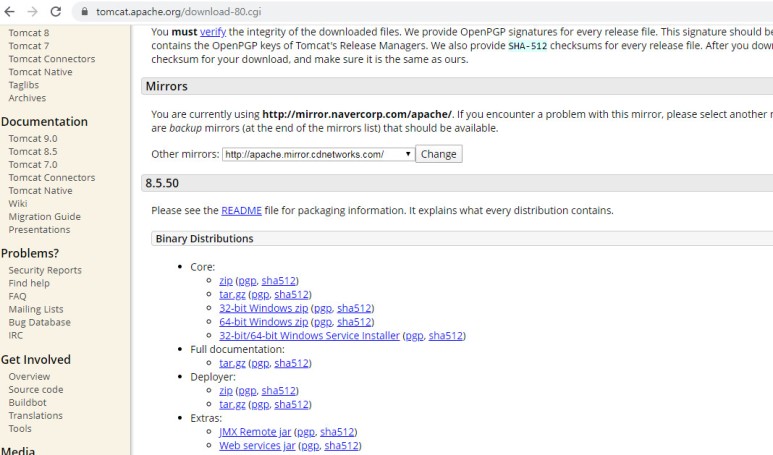Open Presentations in the sidebar
Image resolution: width=773 pixels, height=455 pixels.
tap(39, 230)
